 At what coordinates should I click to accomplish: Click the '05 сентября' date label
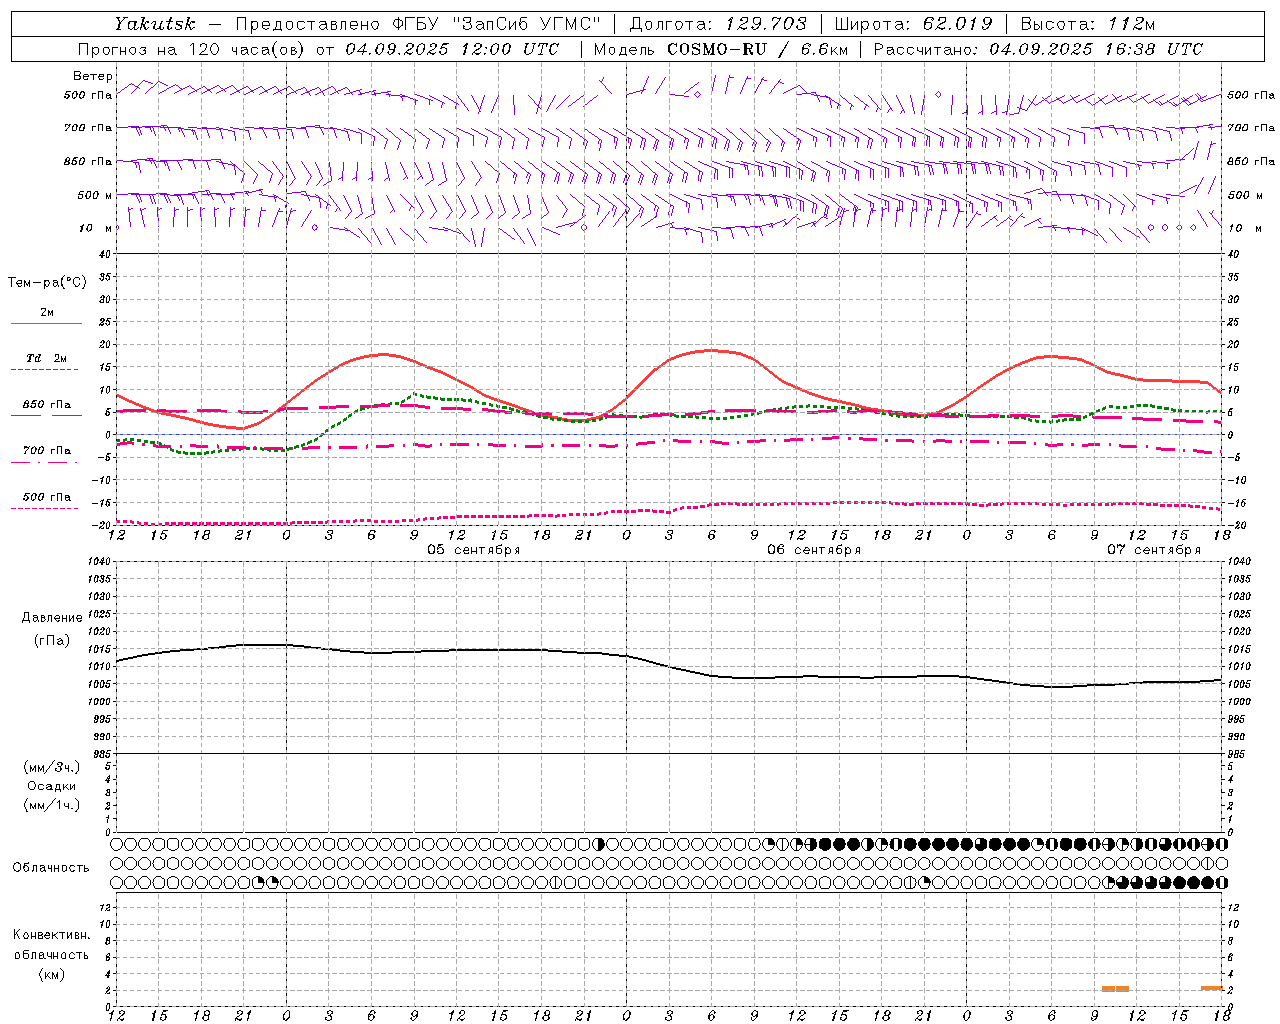[x=474, y=549]
